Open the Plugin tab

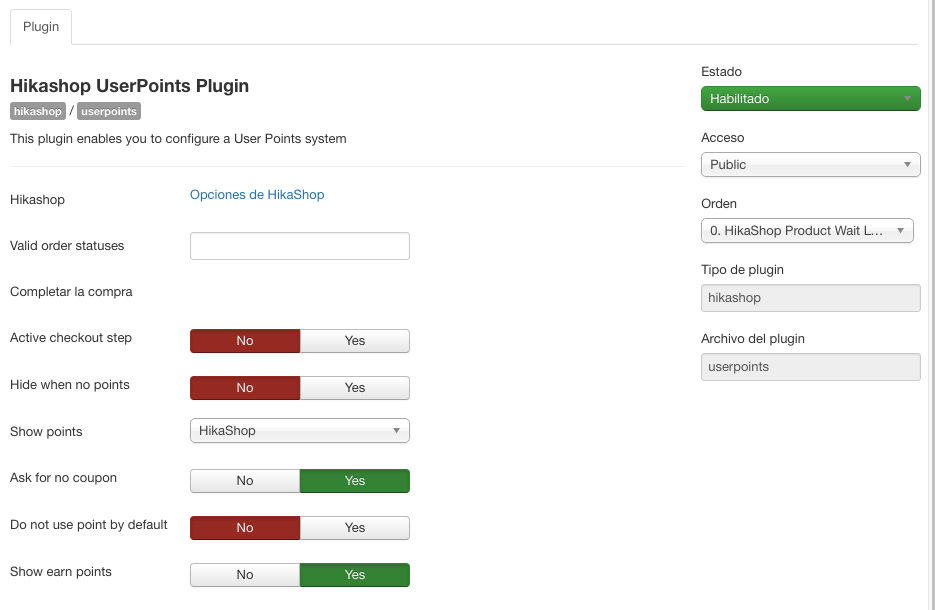[x=41, y=27]
